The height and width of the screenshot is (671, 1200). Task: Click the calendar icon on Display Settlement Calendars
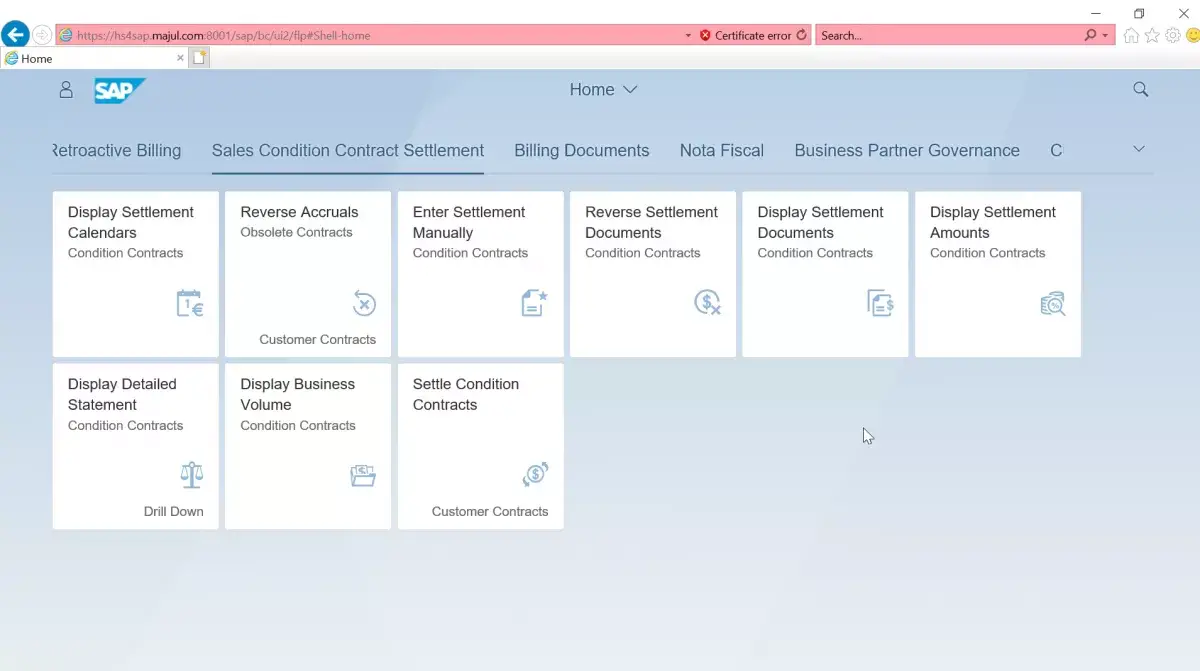point(190,303)
